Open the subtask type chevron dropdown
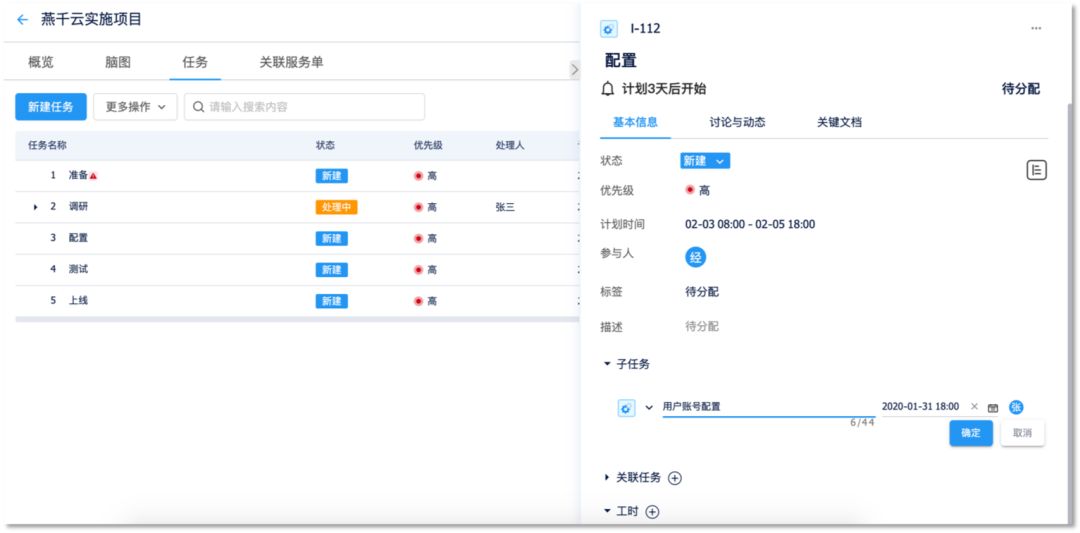1080x533 pixels. tap(649, 408)
